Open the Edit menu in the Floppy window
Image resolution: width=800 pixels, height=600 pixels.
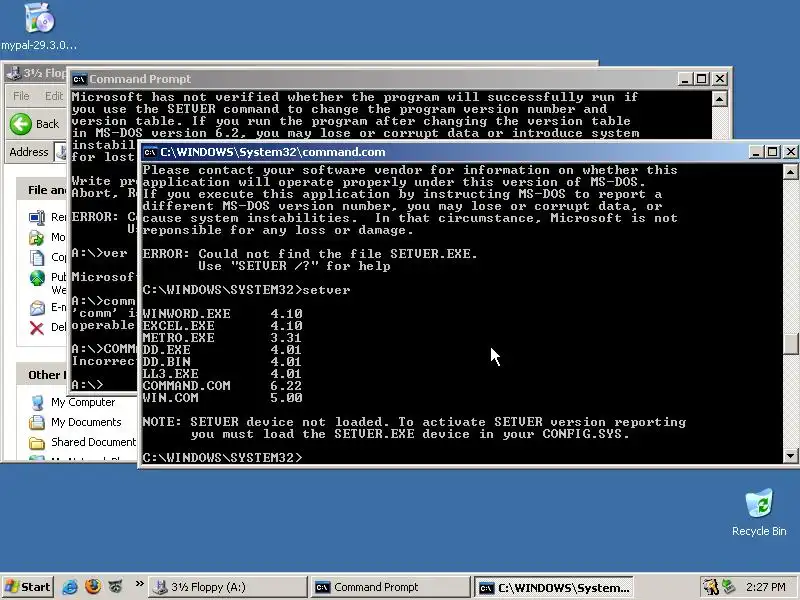[x=54, y=96]
